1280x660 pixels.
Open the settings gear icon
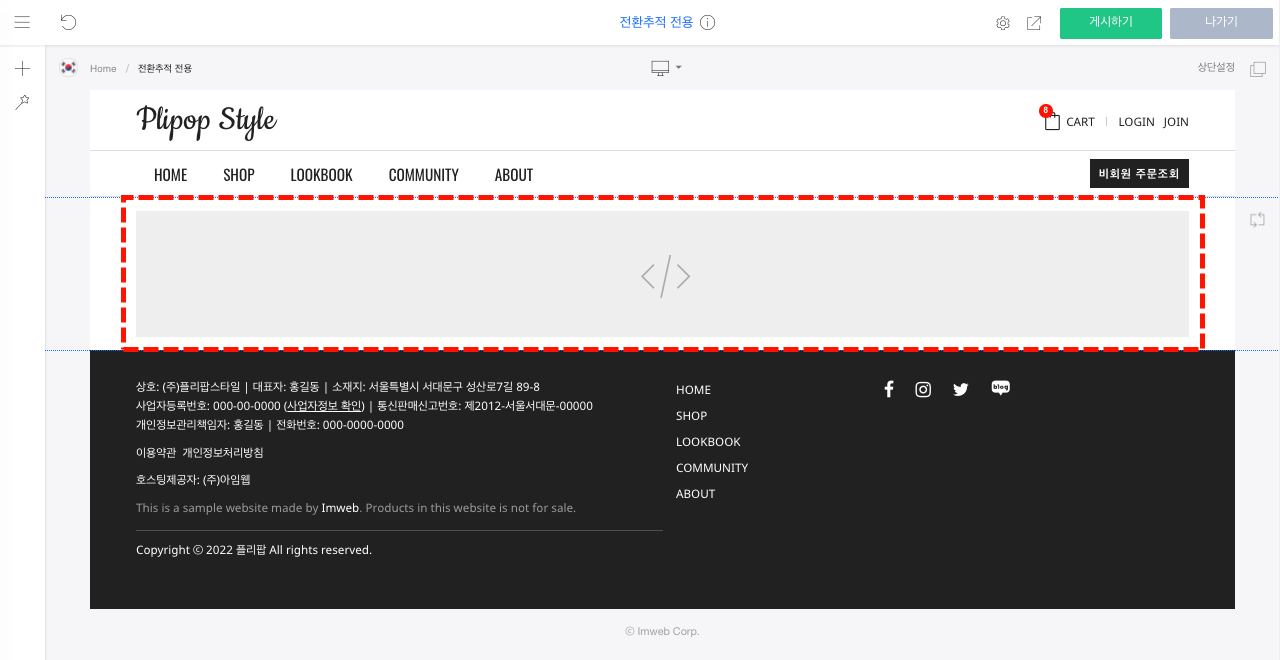coord(1003,23)
